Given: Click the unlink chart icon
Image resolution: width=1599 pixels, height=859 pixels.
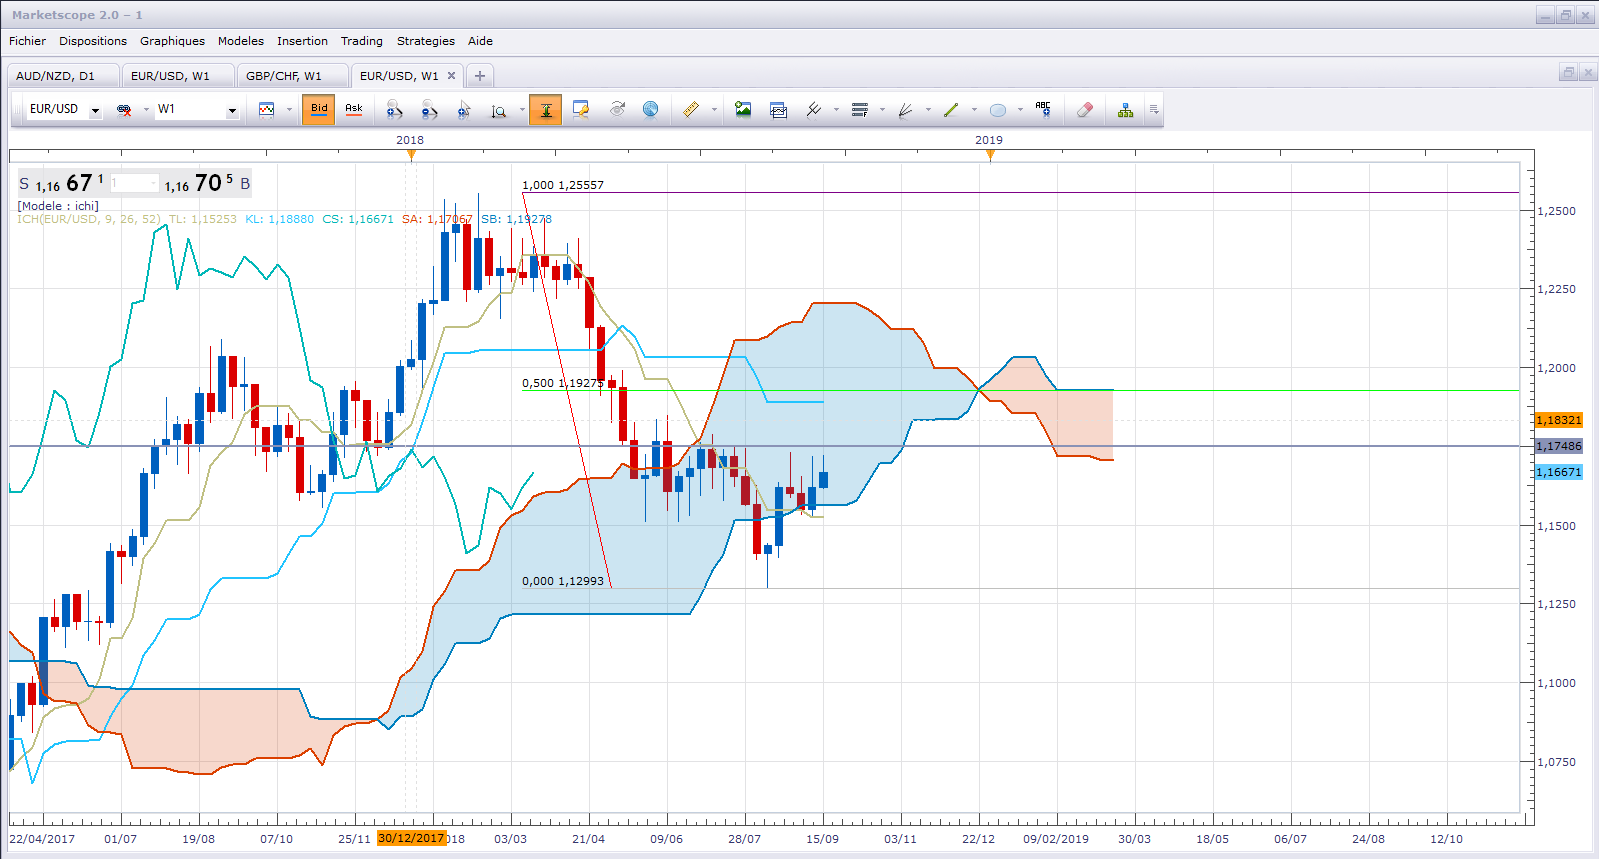Looking at the screenshot, I should (x=124, y=110).
